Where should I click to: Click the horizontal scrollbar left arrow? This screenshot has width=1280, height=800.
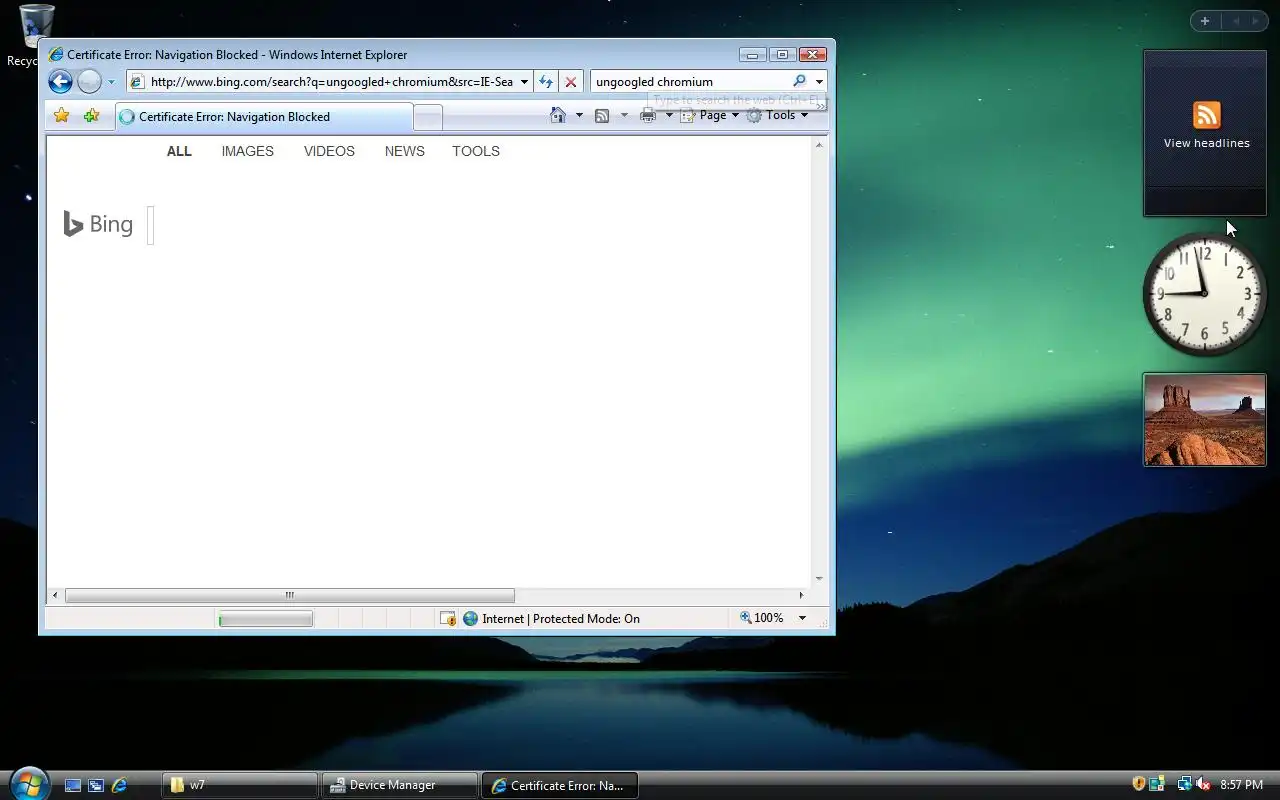point(55,595)
